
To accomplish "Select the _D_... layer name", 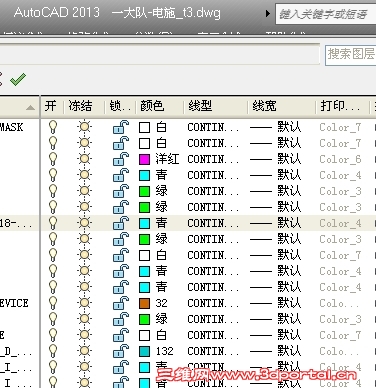I will tap(16, 351).
